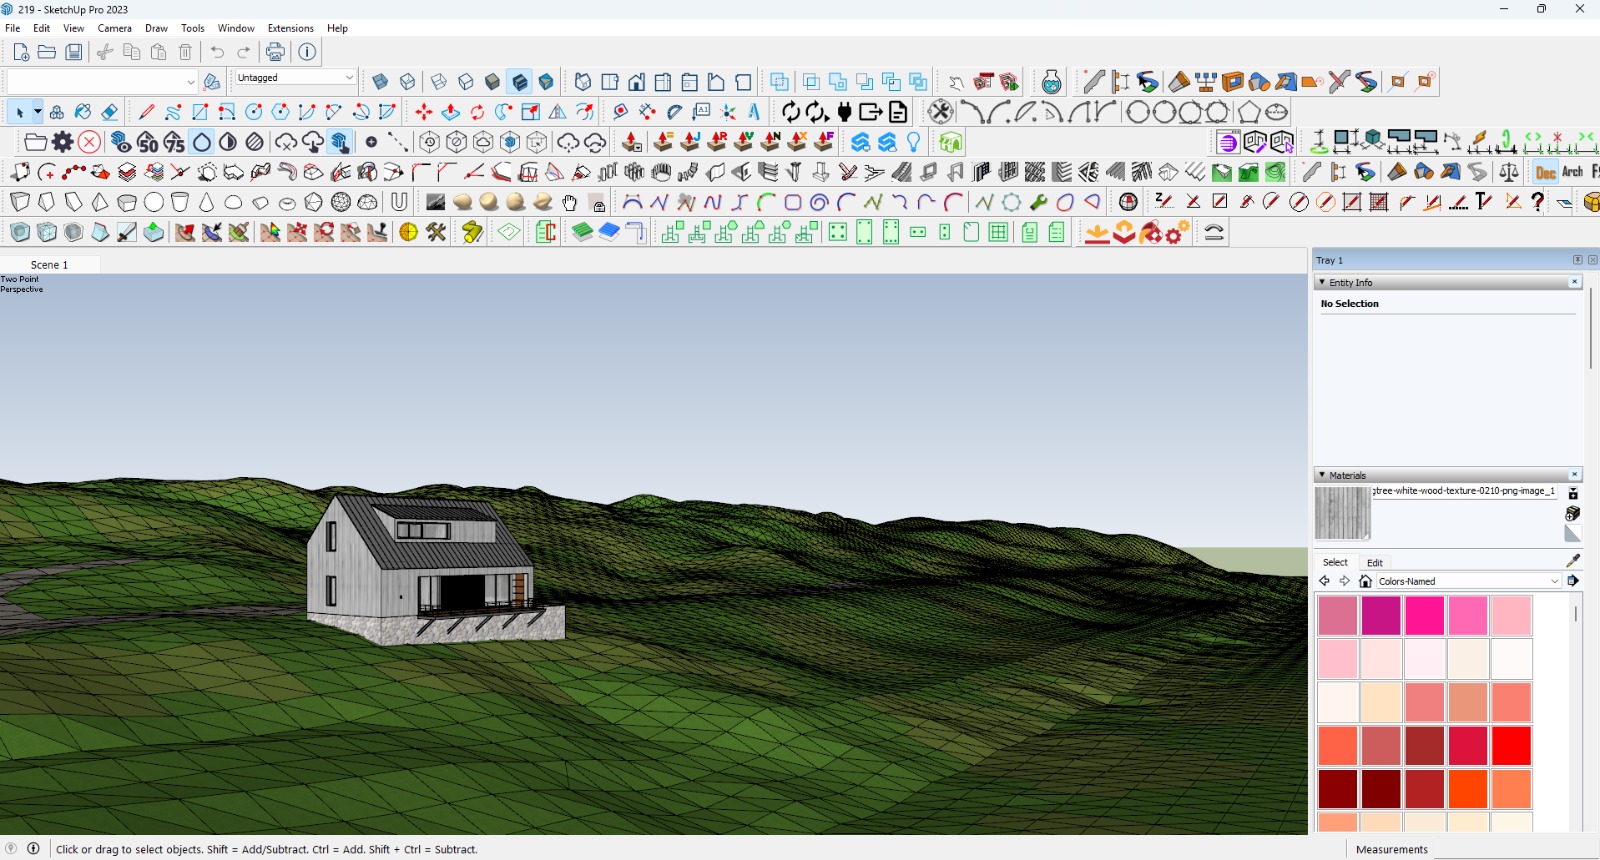
Task: Open the Select tool dropdown arrow
Action: 38,112
